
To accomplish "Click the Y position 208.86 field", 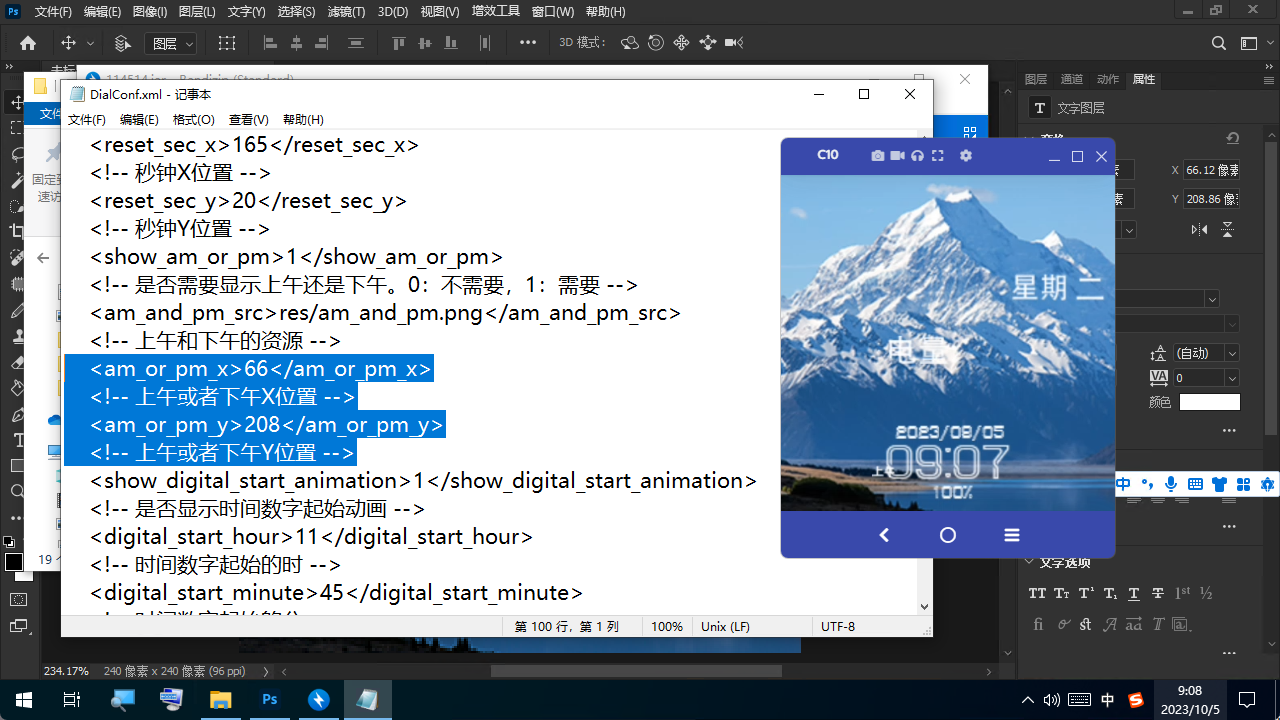I will point(1212,199).
